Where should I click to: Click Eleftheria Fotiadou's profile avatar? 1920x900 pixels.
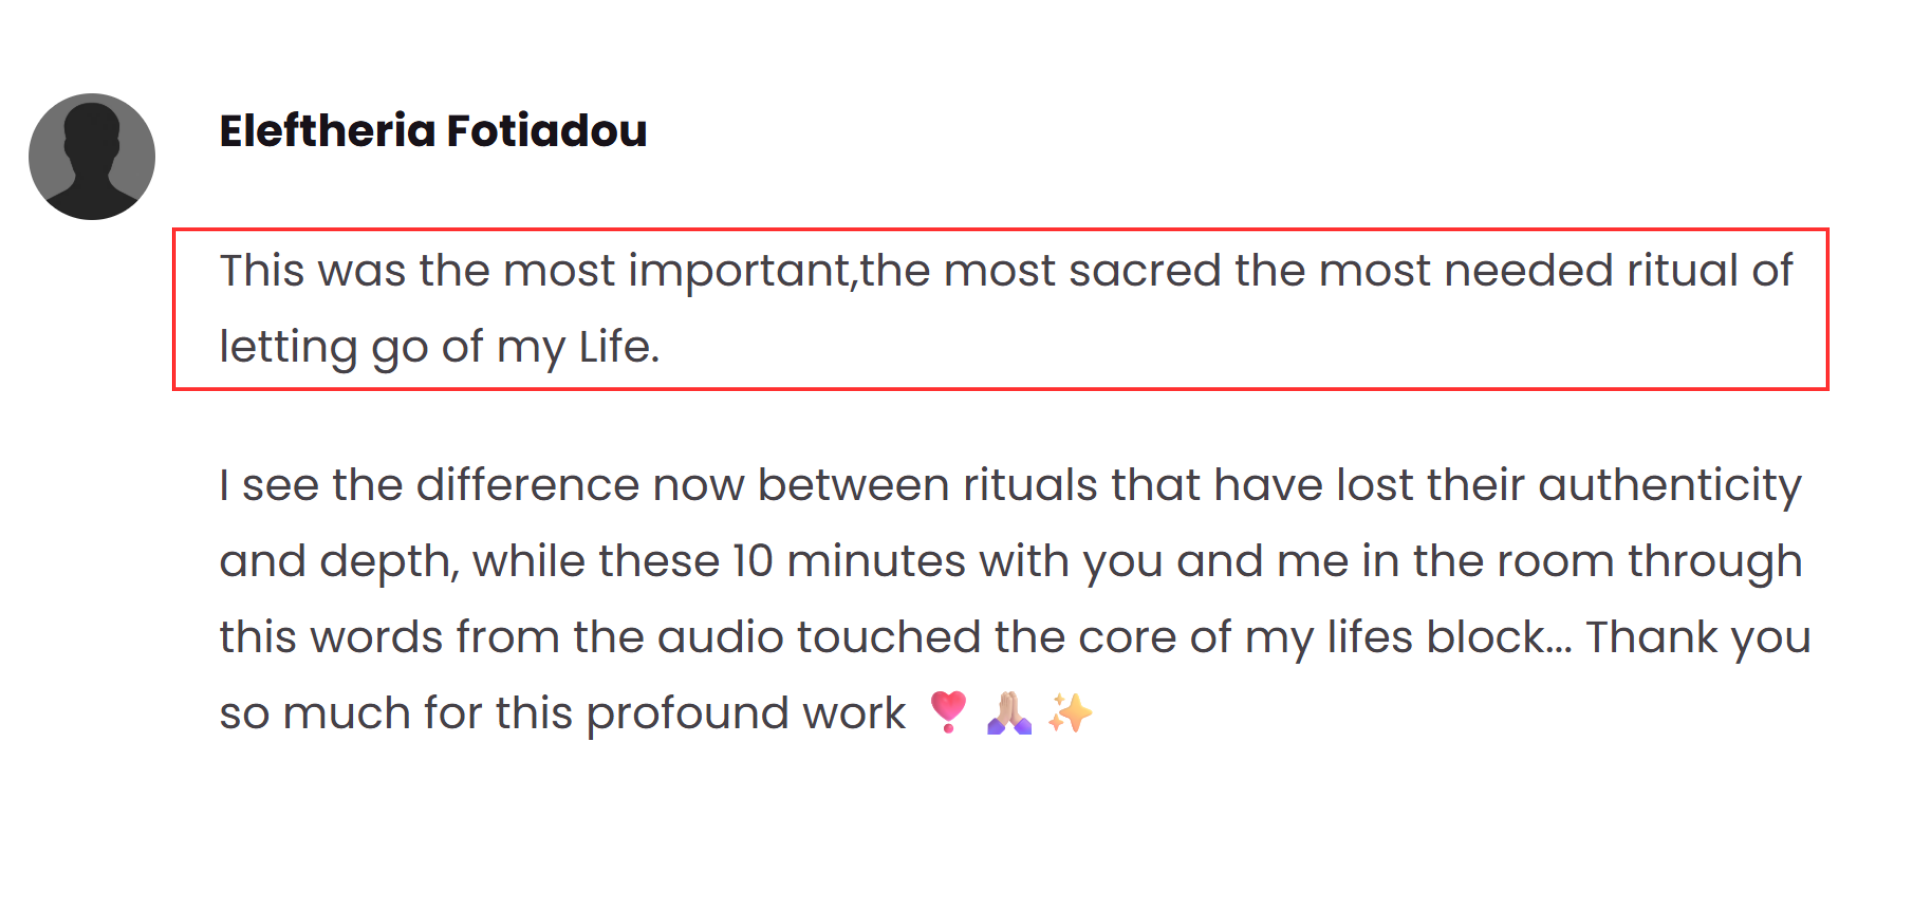click(x=92, y=157)
